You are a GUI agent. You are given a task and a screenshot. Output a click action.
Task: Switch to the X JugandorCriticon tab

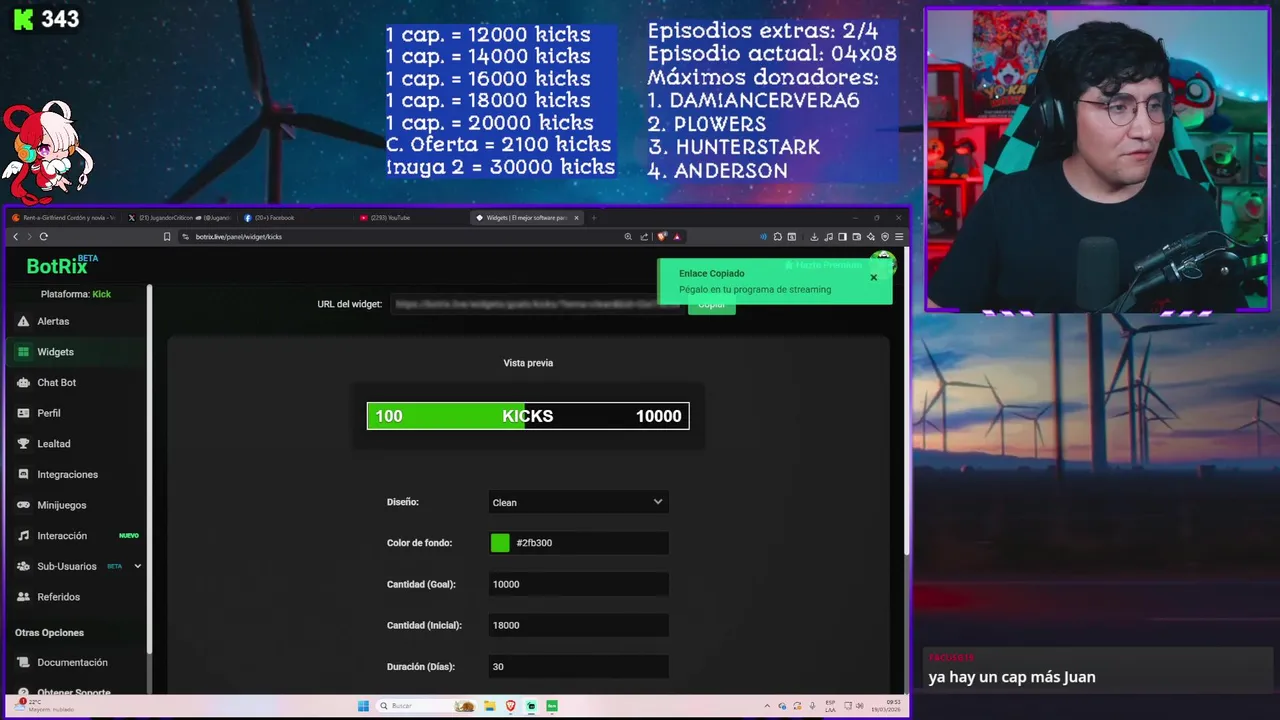(x=180, y=217)
